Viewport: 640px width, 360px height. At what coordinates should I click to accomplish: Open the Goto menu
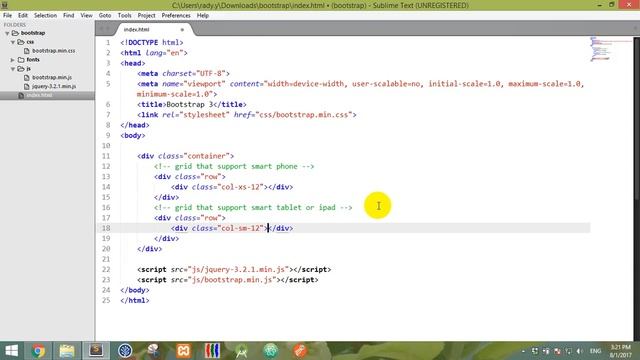click(x=105, y=16)
